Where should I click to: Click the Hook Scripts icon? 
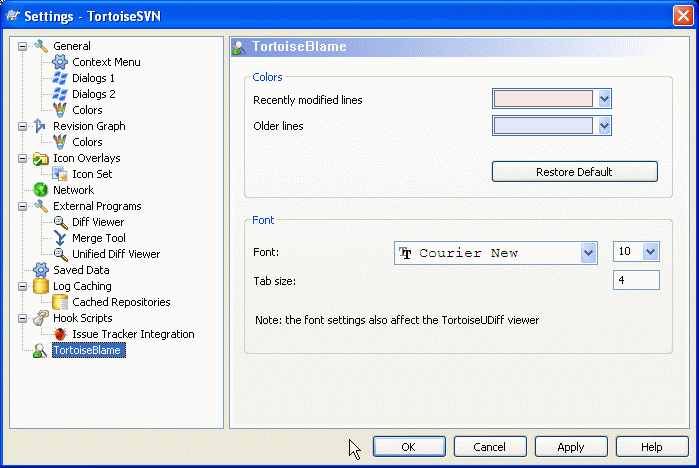pos(41,318)
